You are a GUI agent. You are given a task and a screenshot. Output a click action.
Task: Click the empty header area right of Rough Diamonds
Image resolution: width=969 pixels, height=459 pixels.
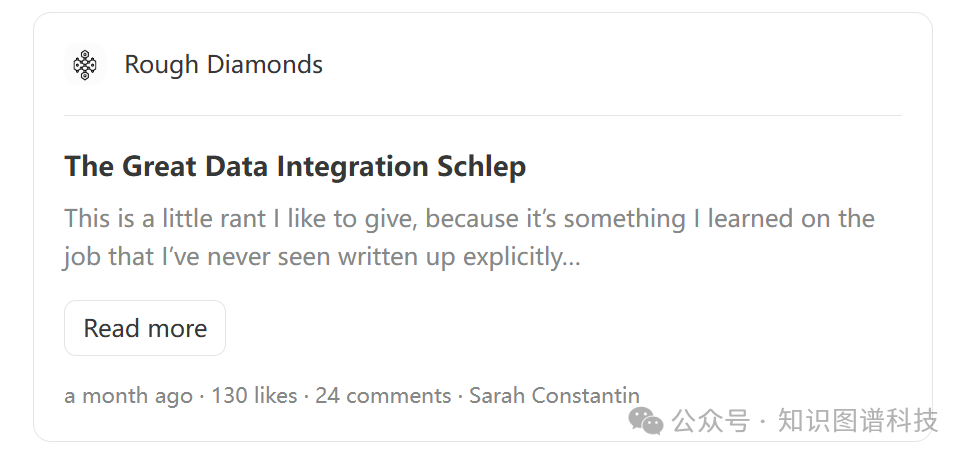pos(612,64)
